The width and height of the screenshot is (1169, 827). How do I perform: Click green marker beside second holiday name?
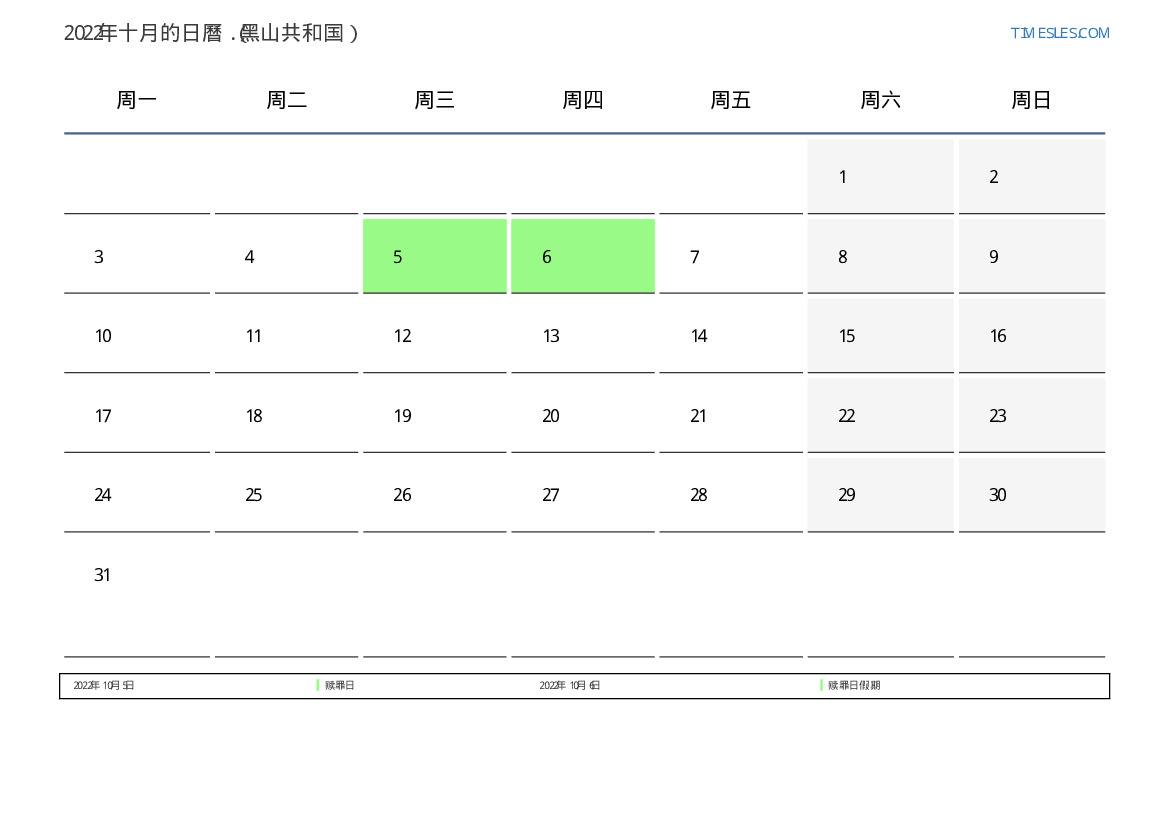pyautogui.click(x=821, y=685)
